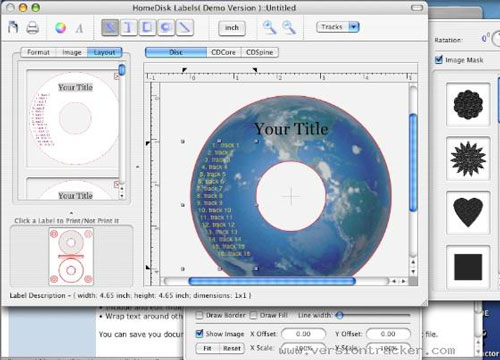
Task: Click the zoom in magnifier
Action: (x=269, y=27)
